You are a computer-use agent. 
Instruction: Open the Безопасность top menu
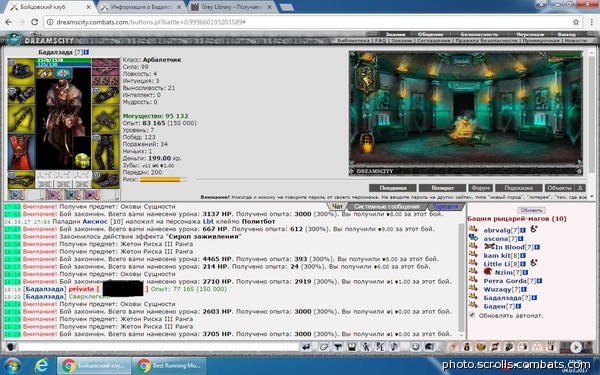click(479, 34)
